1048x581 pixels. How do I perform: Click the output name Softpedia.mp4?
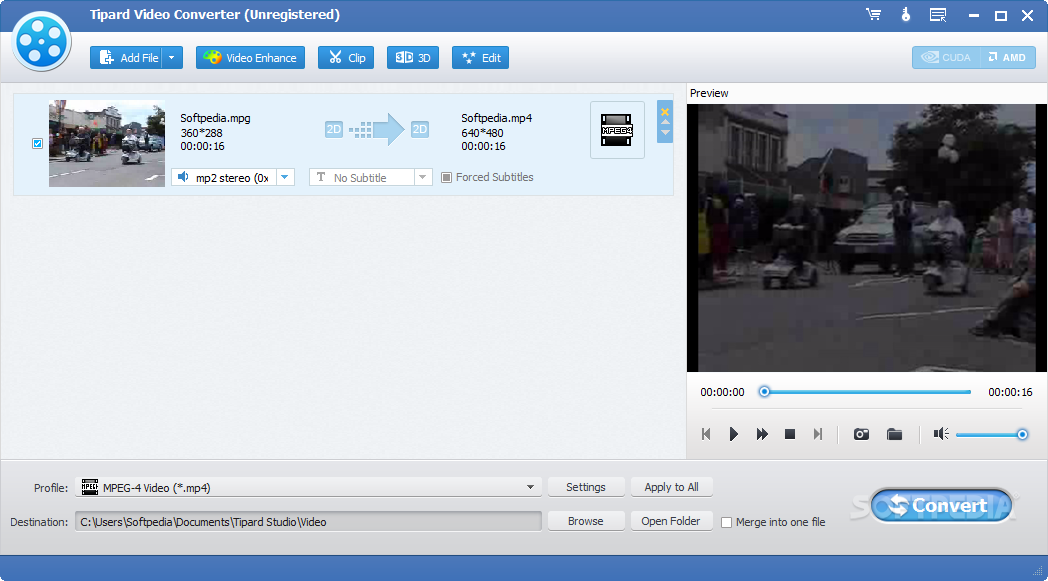(x=497, y=118)
